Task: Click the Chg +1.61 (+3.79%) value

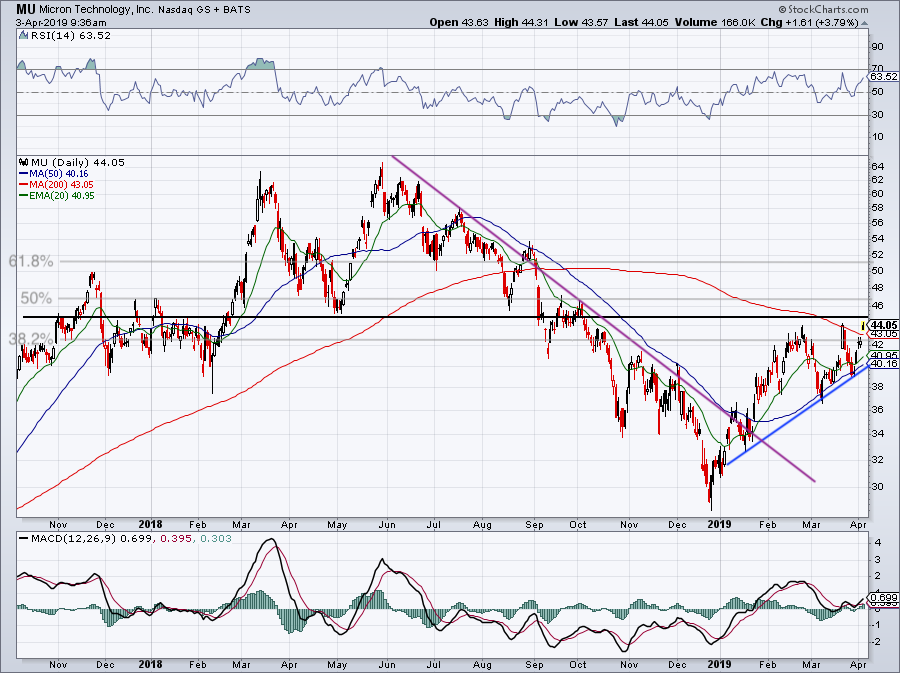Action: tap(809, 22)
